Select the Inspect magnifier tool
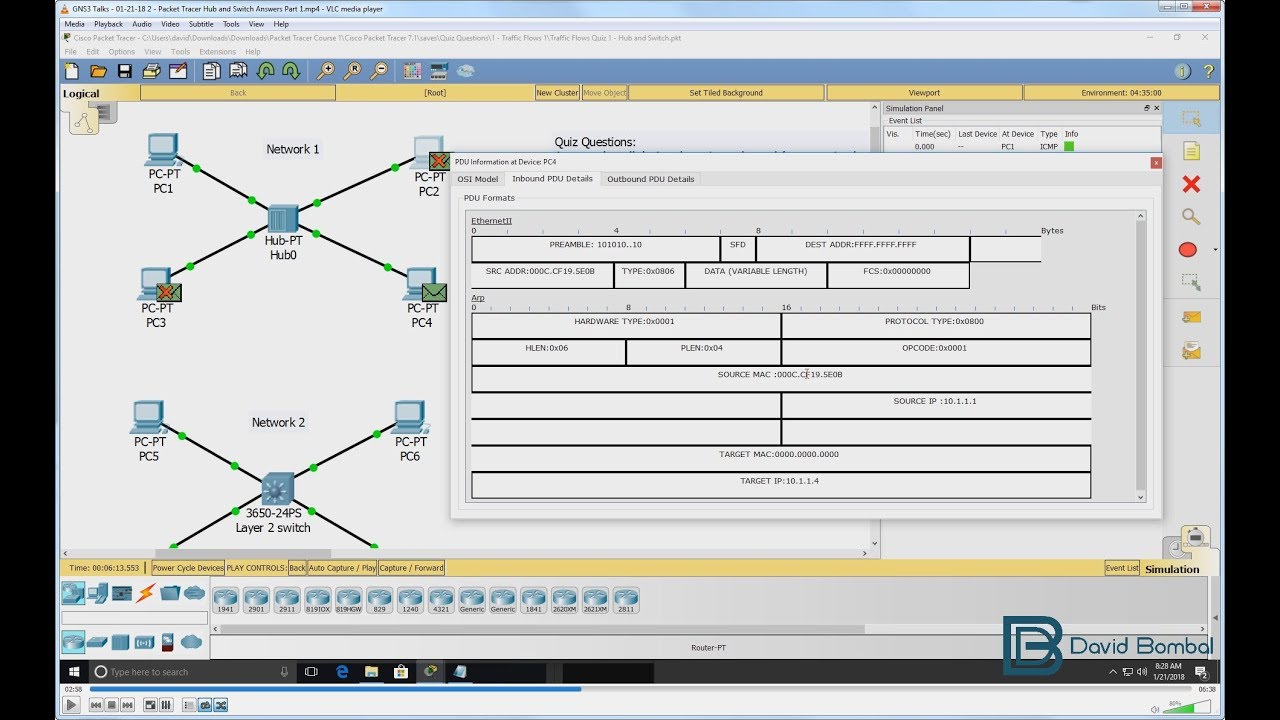The width and height of the screenshot is (1280, 720). pos(1190,217)
